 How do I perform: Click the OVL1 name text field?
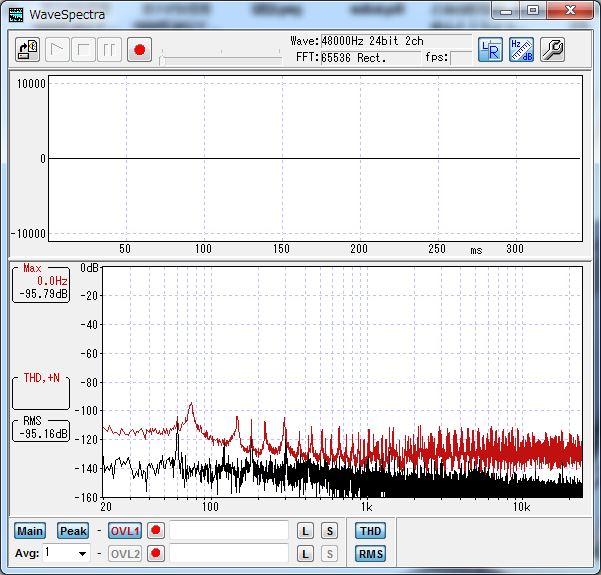click(229, 531)
